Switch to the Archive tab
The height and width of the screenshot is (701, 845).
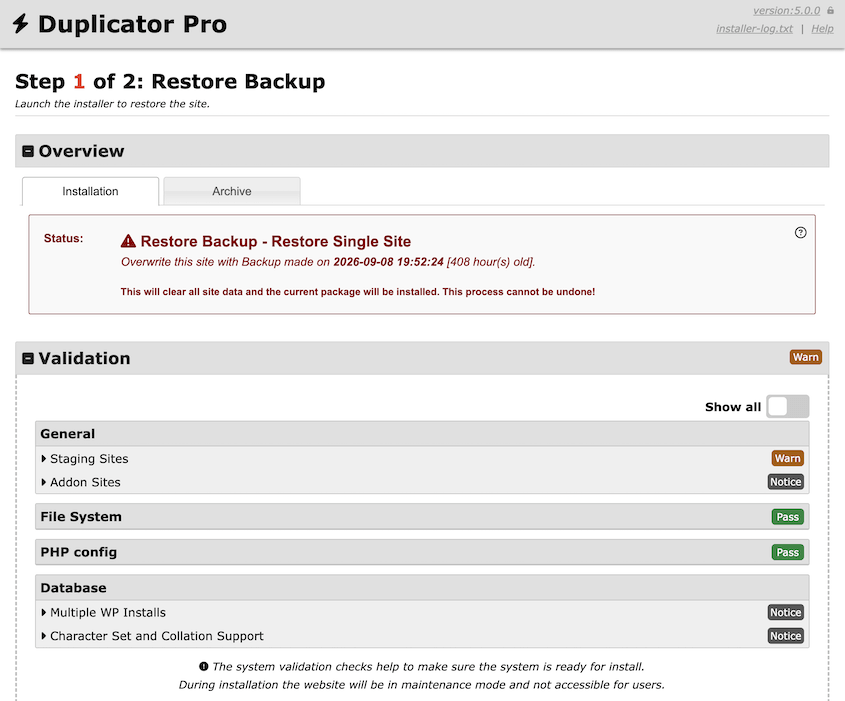point(232,191)
